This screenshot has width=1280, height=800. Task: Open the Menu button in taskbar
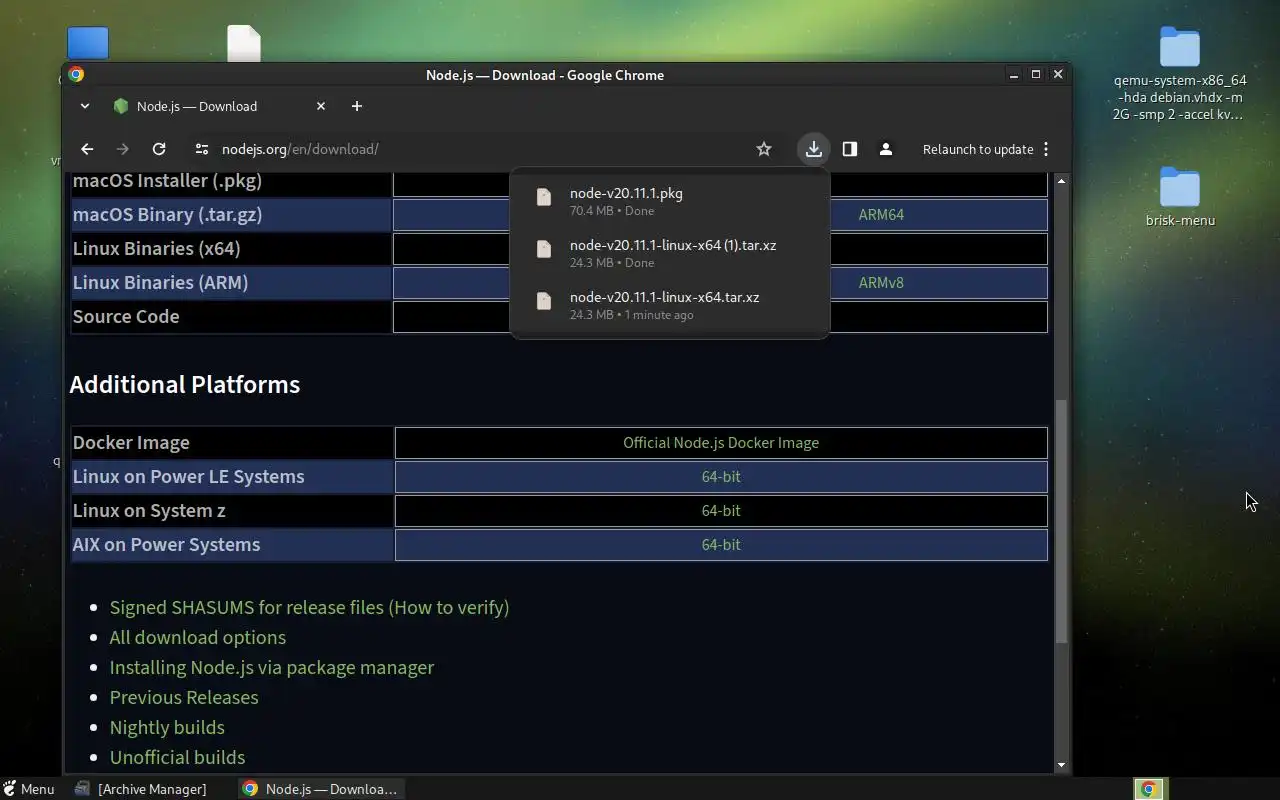[28, 789]
